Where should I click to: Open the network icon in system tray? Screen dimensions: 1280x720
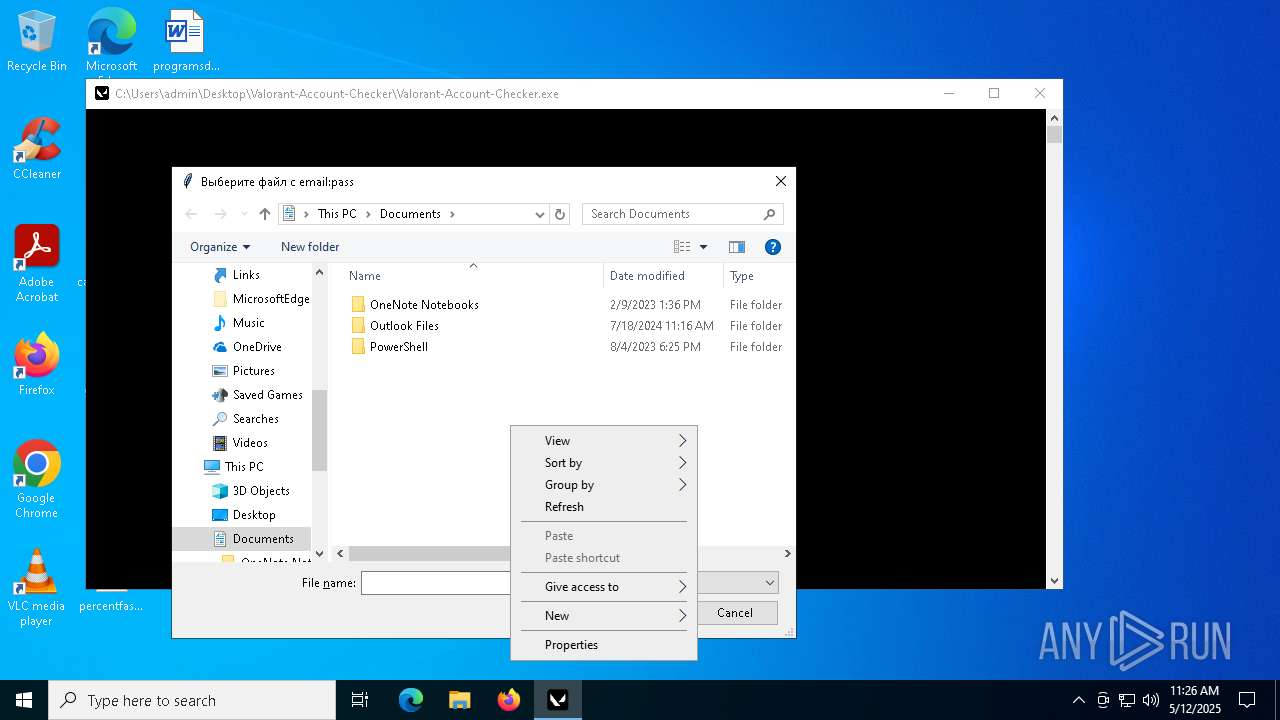[x=1127, y=700]
